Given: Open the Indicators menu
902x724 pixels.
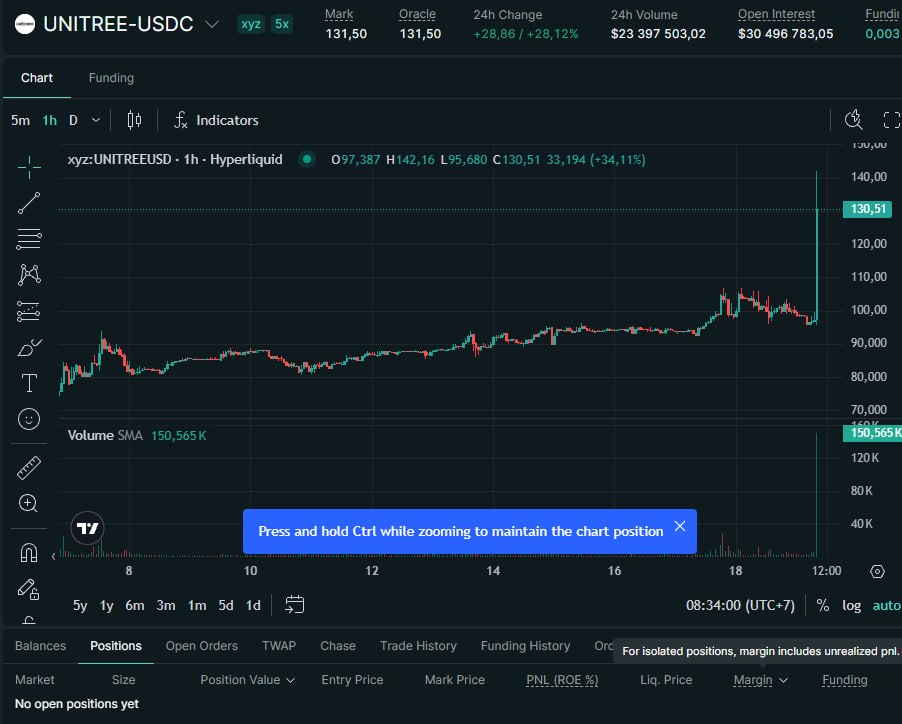Looking at the screenshot, I should pos(216,120).
